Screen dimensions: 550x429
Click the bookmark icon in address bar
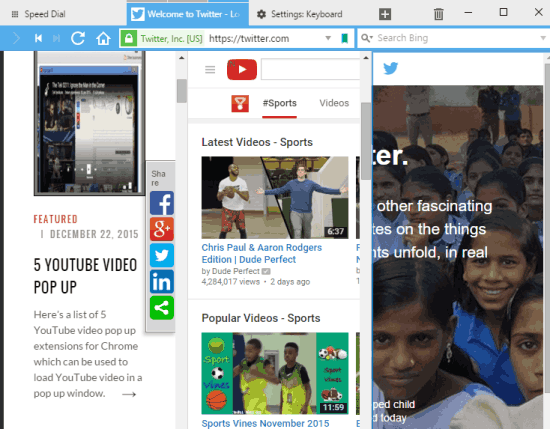(x=344, y=38)
